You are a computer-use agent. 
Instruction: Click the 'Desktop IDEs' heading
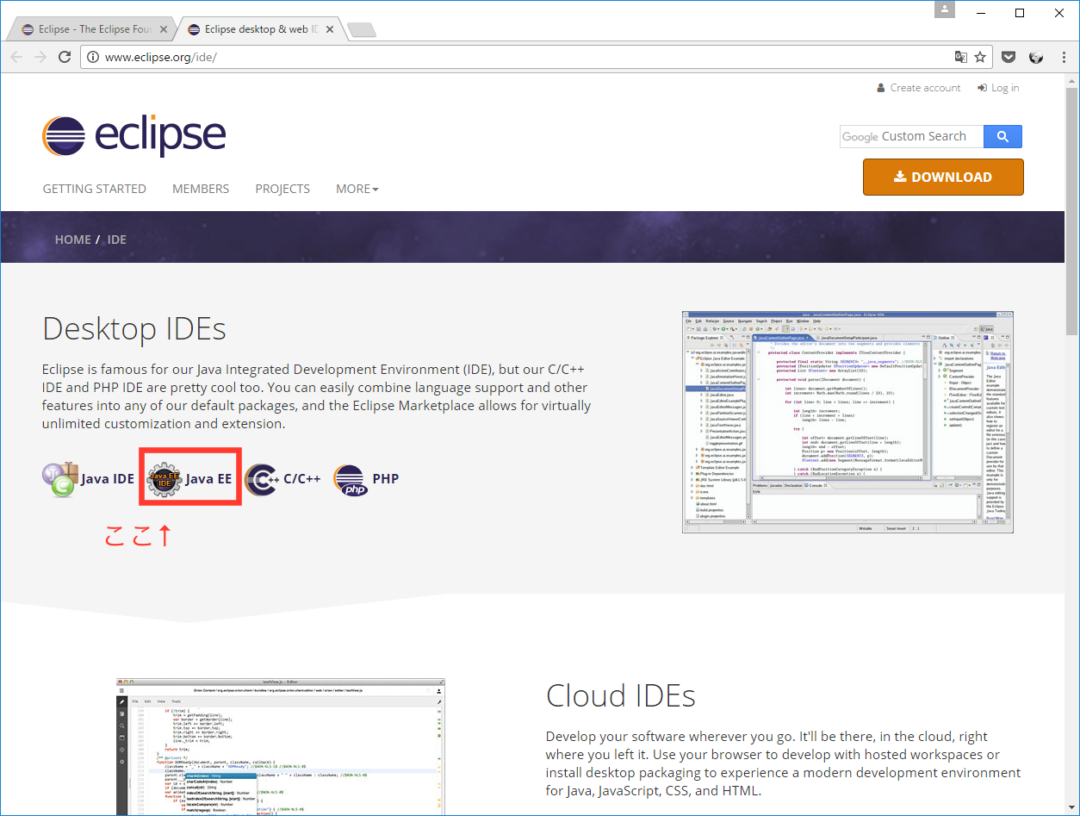(x=134, y=329)
